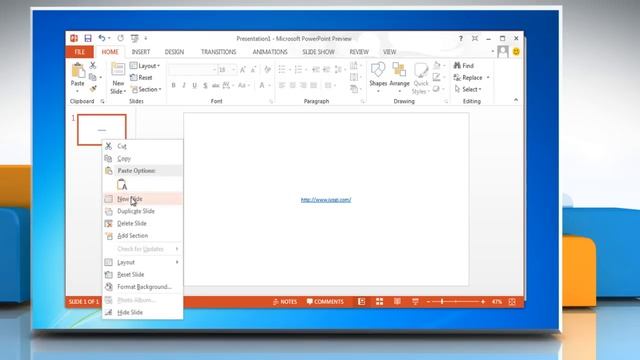Click the smiley feedback icon

(x=516, y=52)
